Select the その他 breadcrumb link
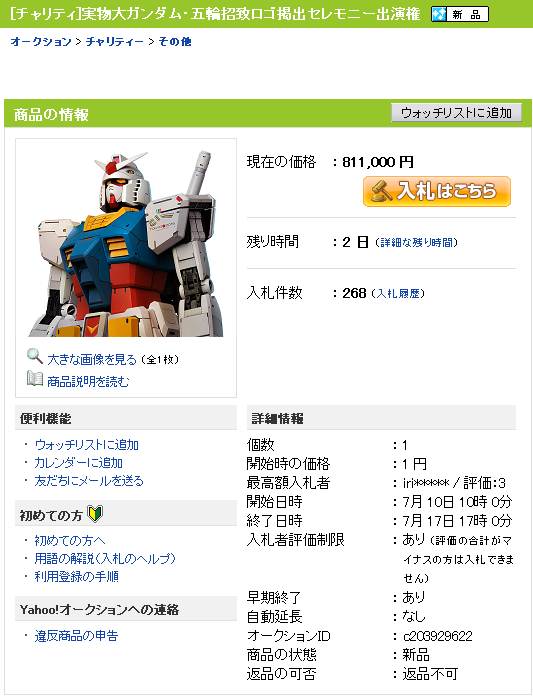 175,42
